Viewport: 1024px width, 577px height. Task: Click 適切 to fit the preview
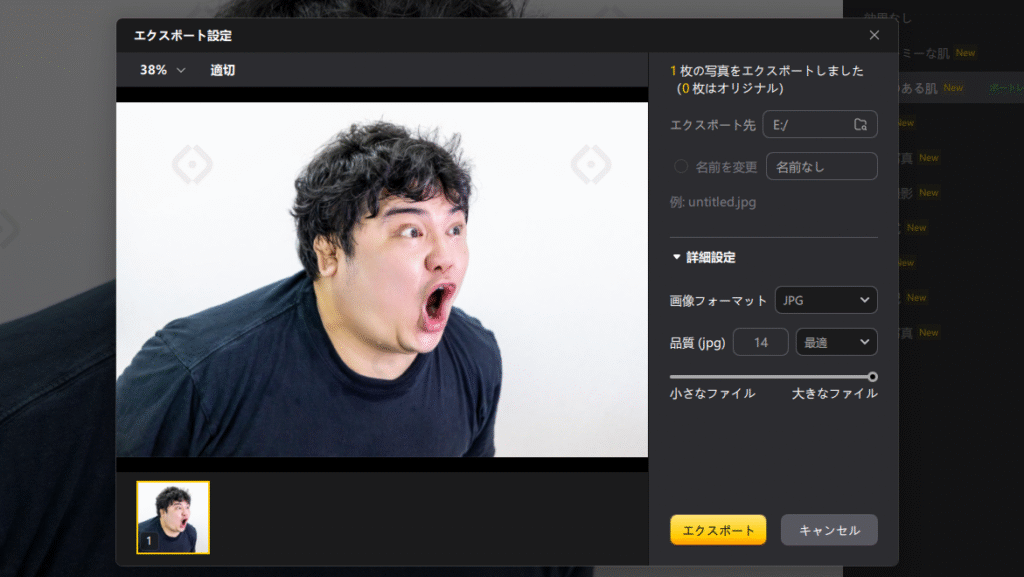coord(223,70)
